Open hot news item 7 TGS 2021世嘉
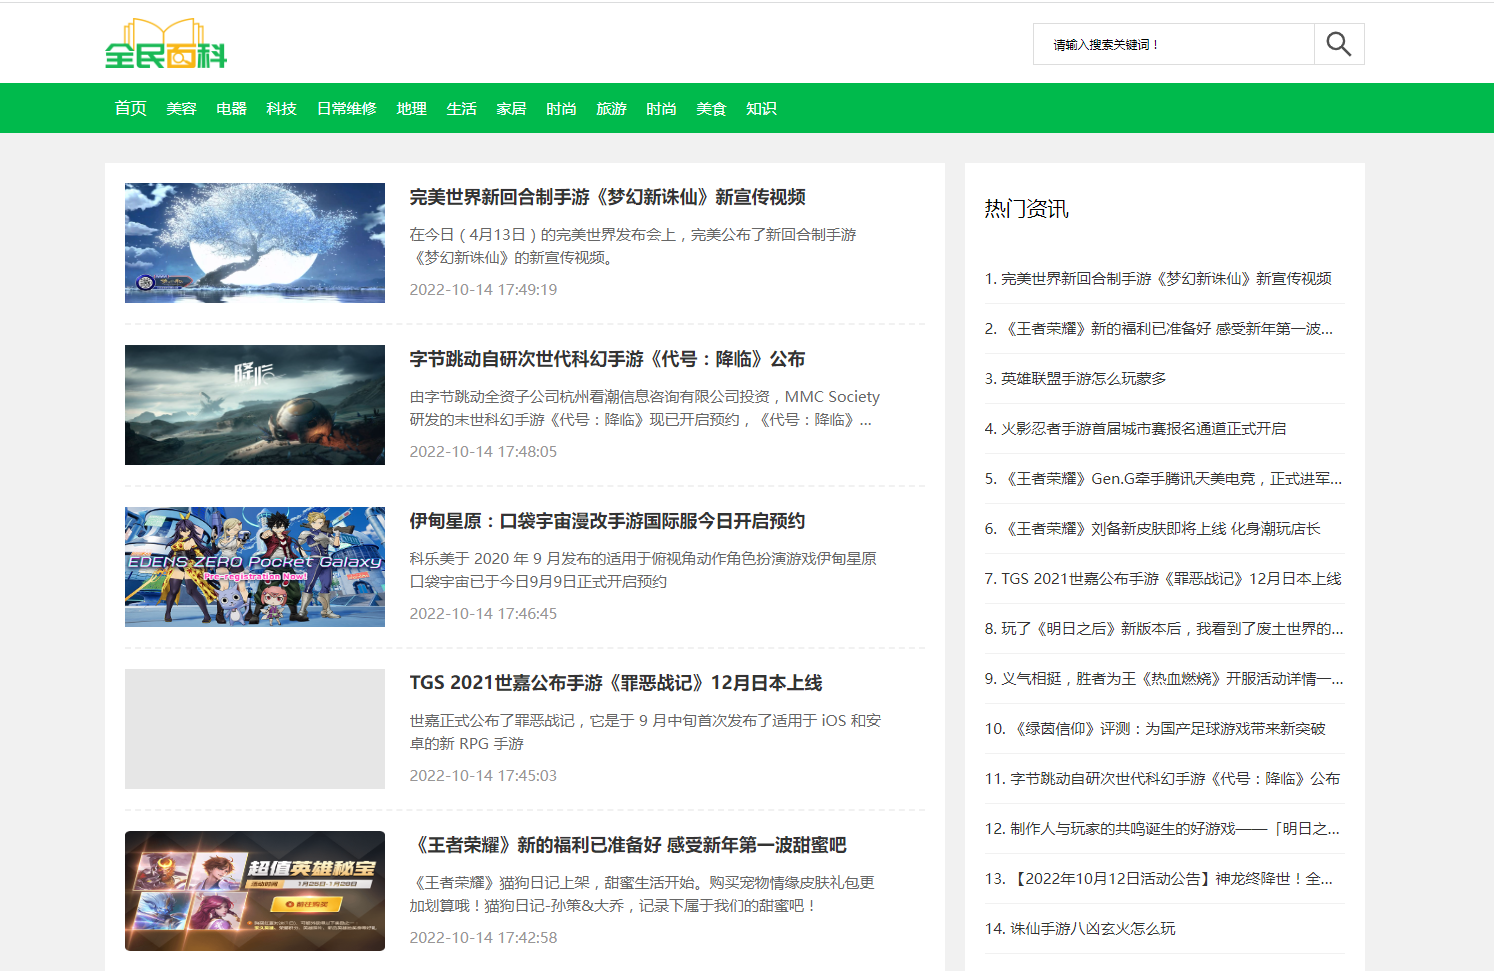The image size is (1494, 971). coord(1163,578)
